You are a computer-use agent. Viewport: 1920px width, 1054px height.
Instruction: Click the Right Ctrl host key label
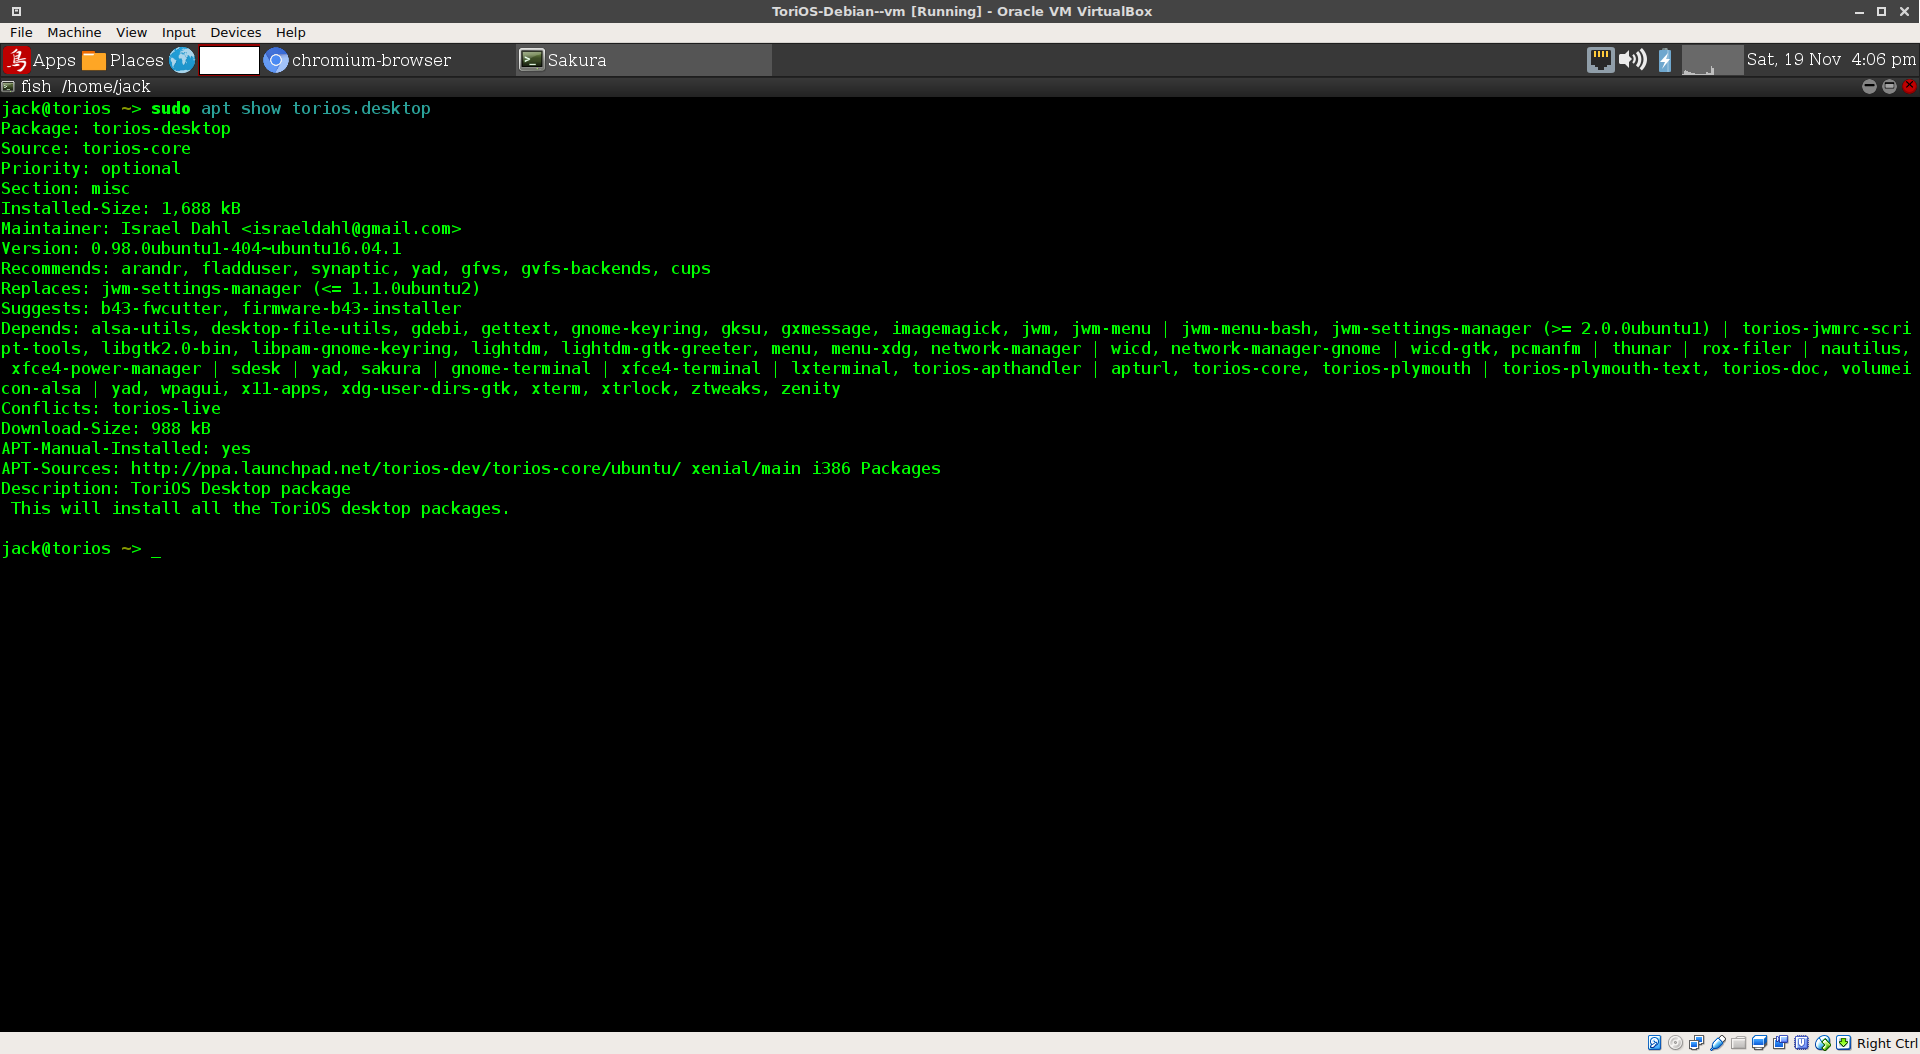tap(1887, 1043)
